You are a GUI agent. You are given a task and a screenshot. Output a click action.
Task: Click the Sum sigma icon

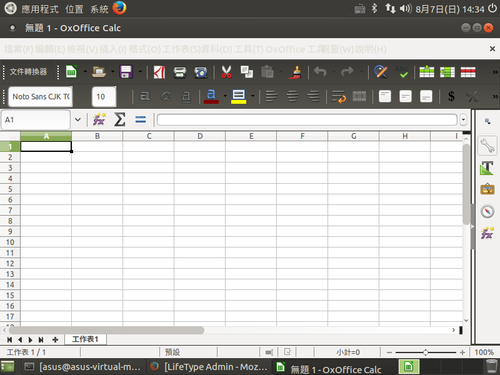point(120,119)
